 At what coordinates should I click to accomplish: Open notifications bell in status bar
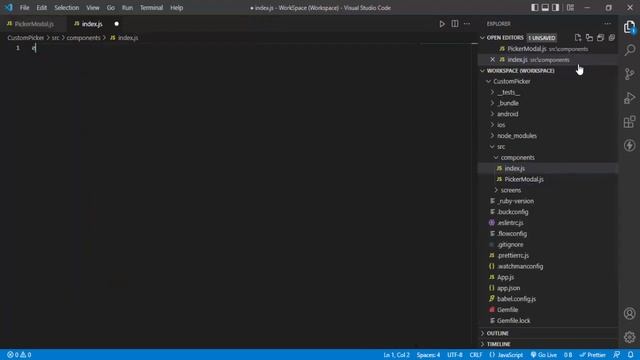[x=631, y=355]
